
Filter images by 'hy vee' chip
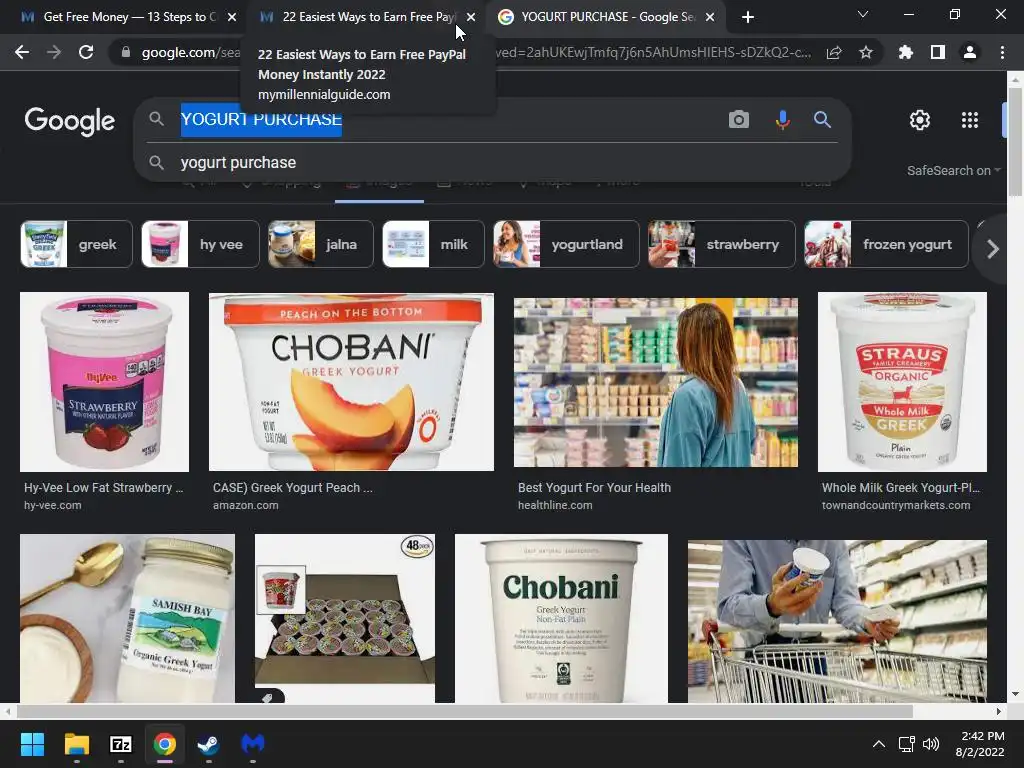coord(200,244)
